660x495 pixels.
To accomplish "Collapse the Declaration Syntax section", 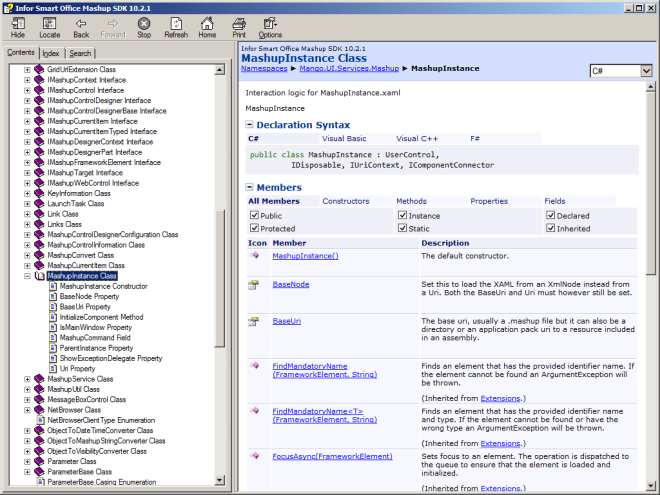I will pyautogui.click(x=250, y=124).
